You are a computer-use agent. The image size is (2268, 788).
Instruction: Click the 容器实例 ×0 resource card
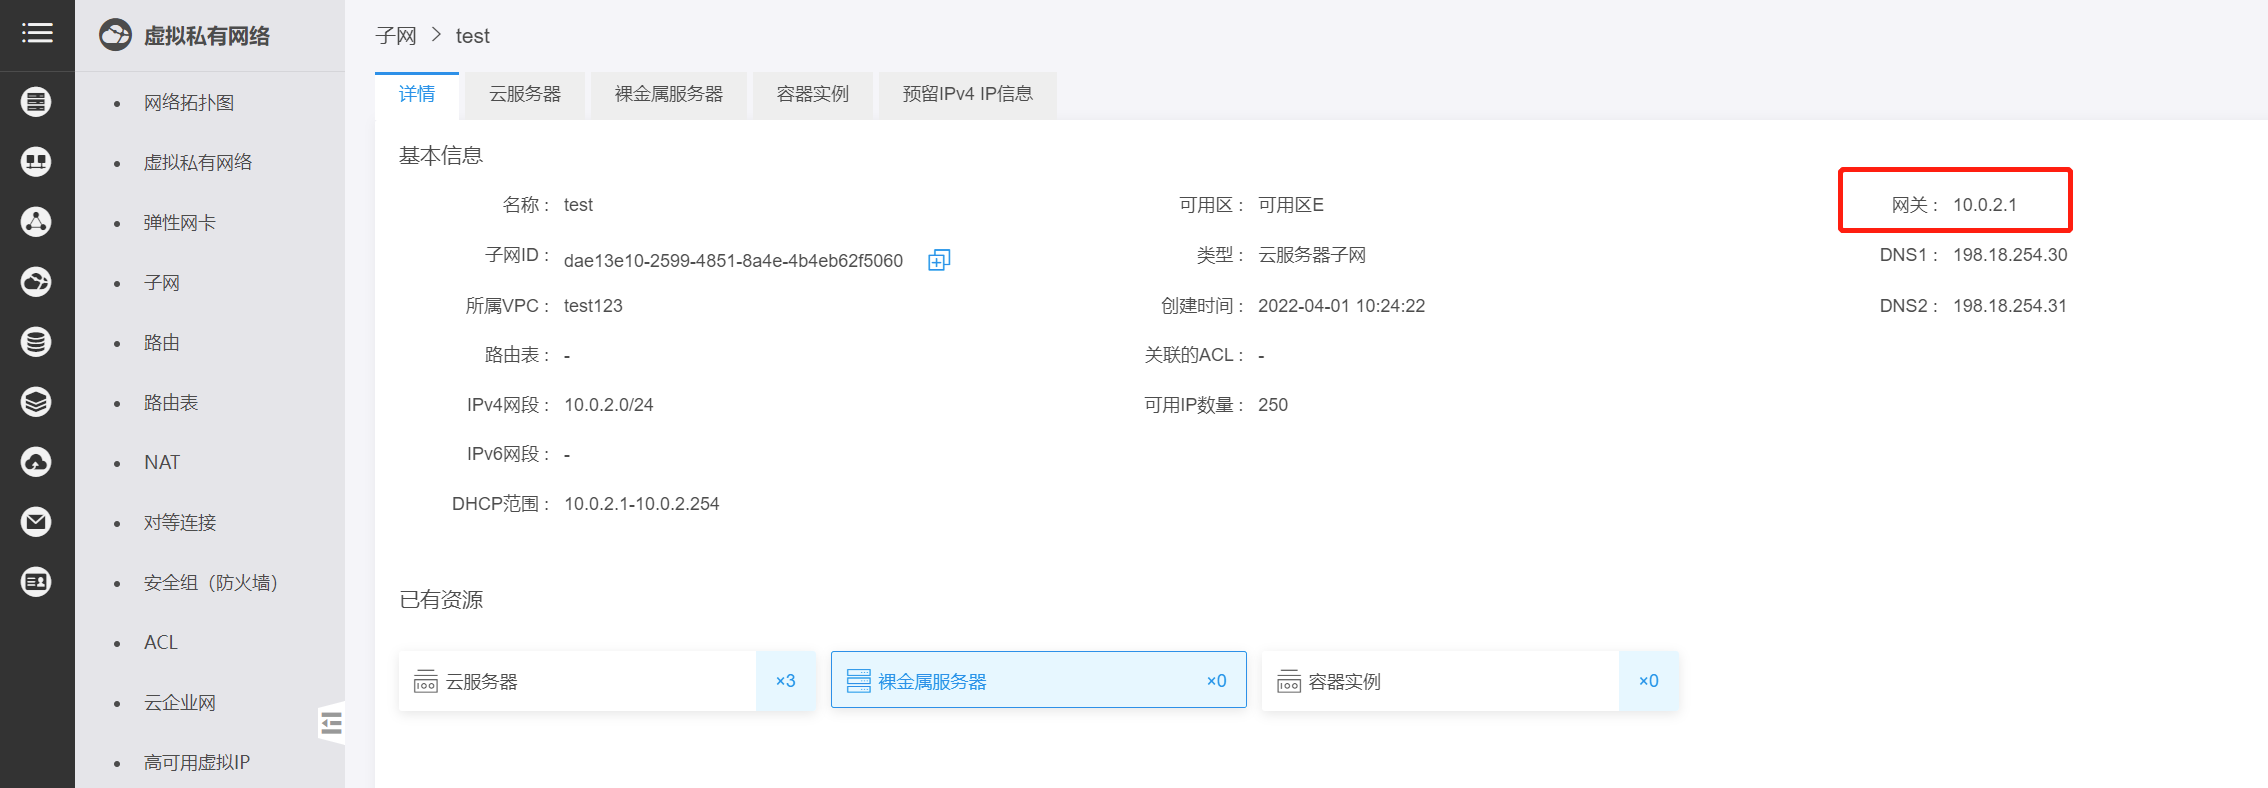1469,681
